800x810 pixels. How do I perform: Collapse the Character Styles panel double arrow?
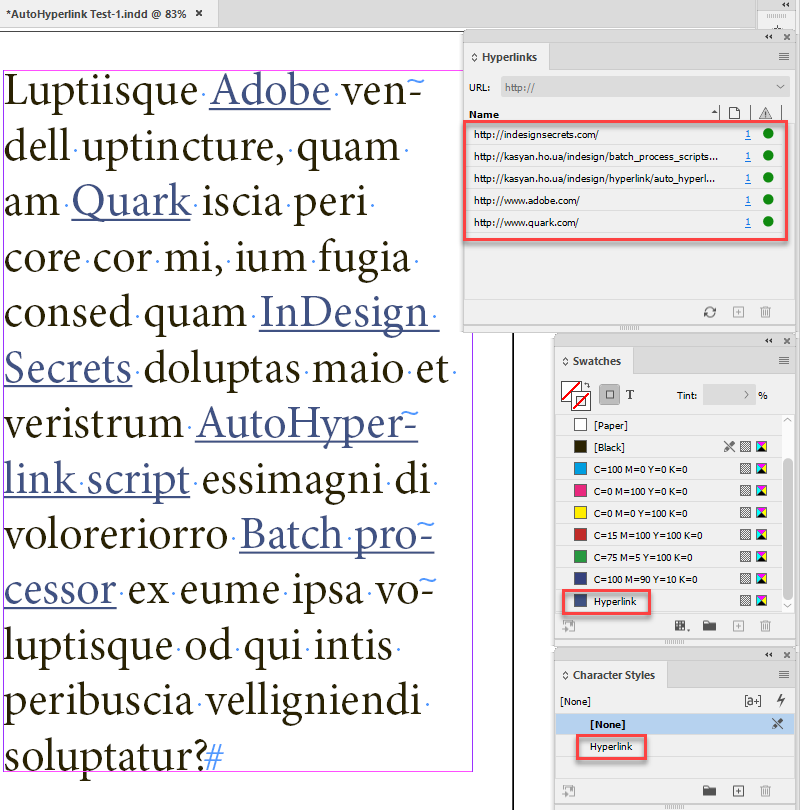pyautogui.click(x=768, y=655)
